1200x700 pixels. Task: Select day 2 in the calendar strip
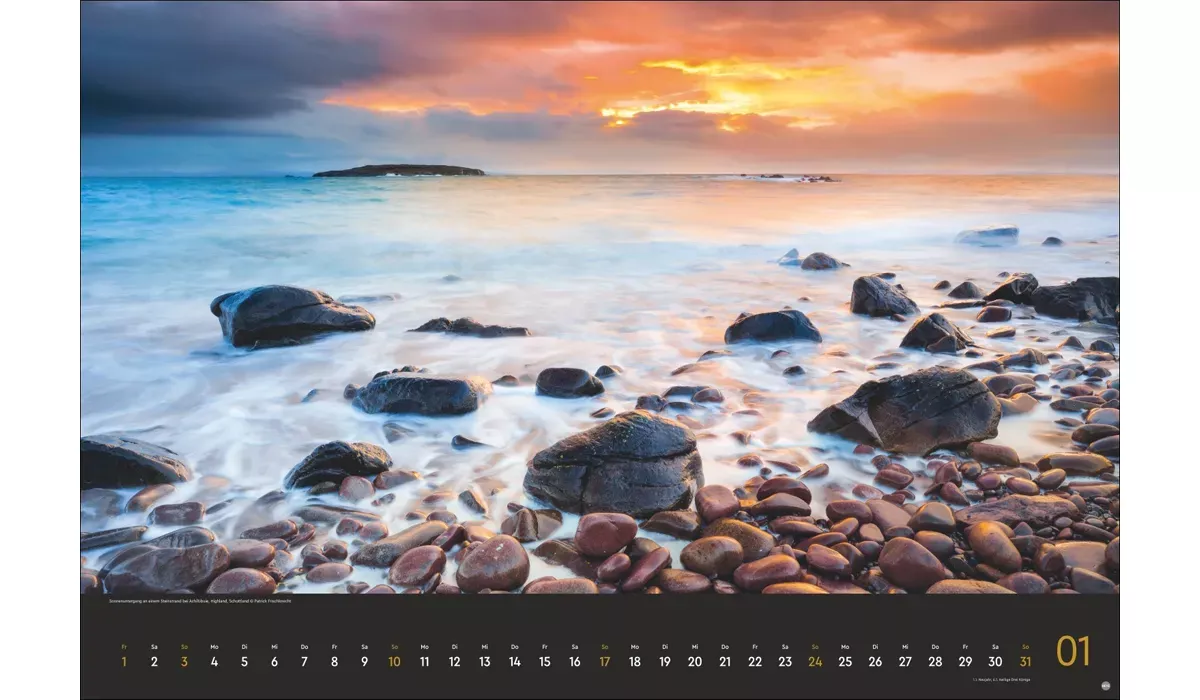(x=154, y=656)
